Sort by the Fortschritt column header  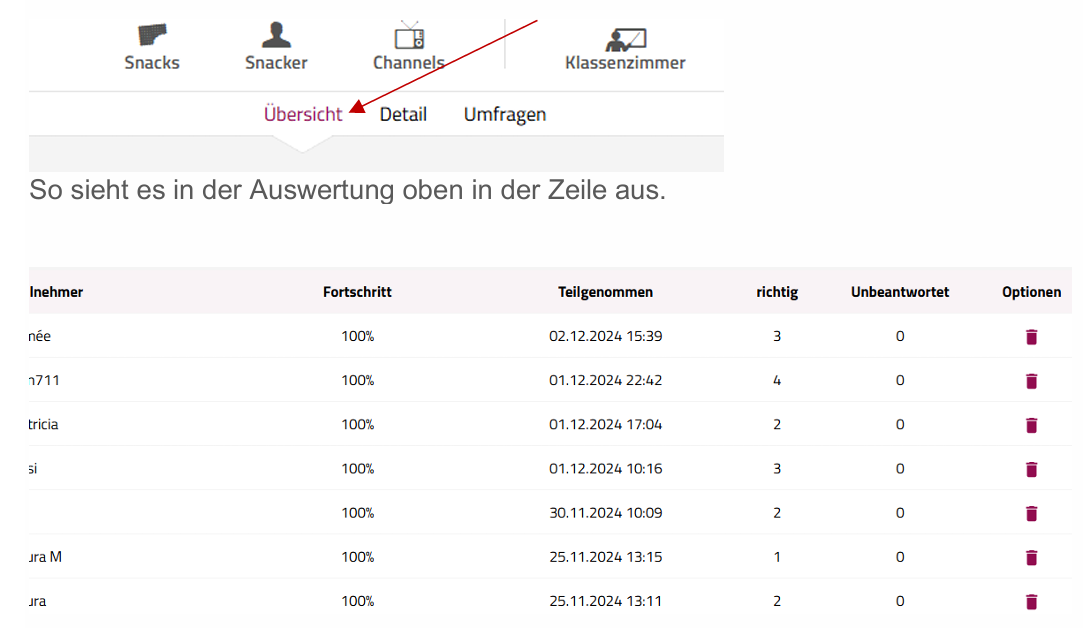point(357,292)
